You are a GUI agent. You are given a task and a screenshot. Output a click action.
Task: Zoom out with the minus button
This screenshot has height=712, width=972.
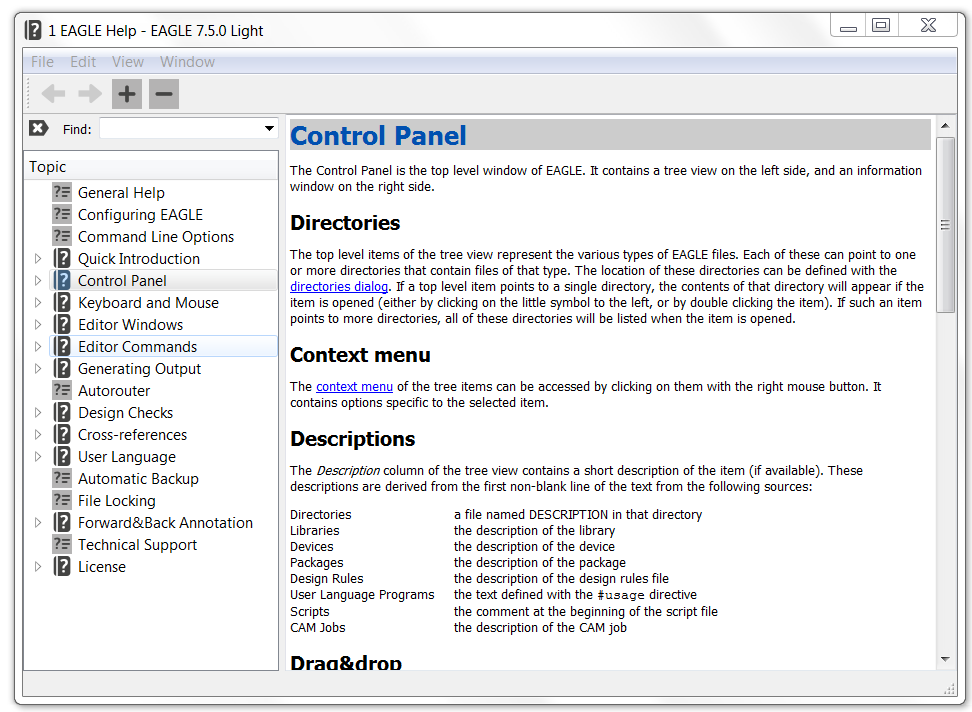point(164,94)
